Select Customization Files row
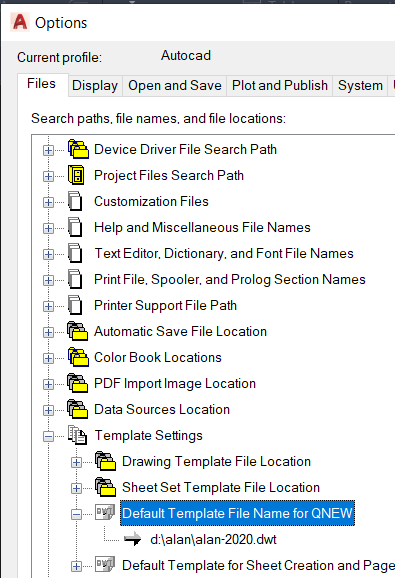 click(x=151, y=201)
